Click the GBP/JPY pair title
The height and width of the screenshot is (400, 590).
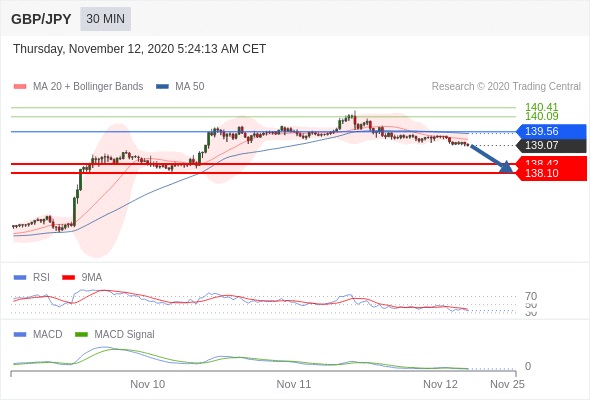click(41, 19)
